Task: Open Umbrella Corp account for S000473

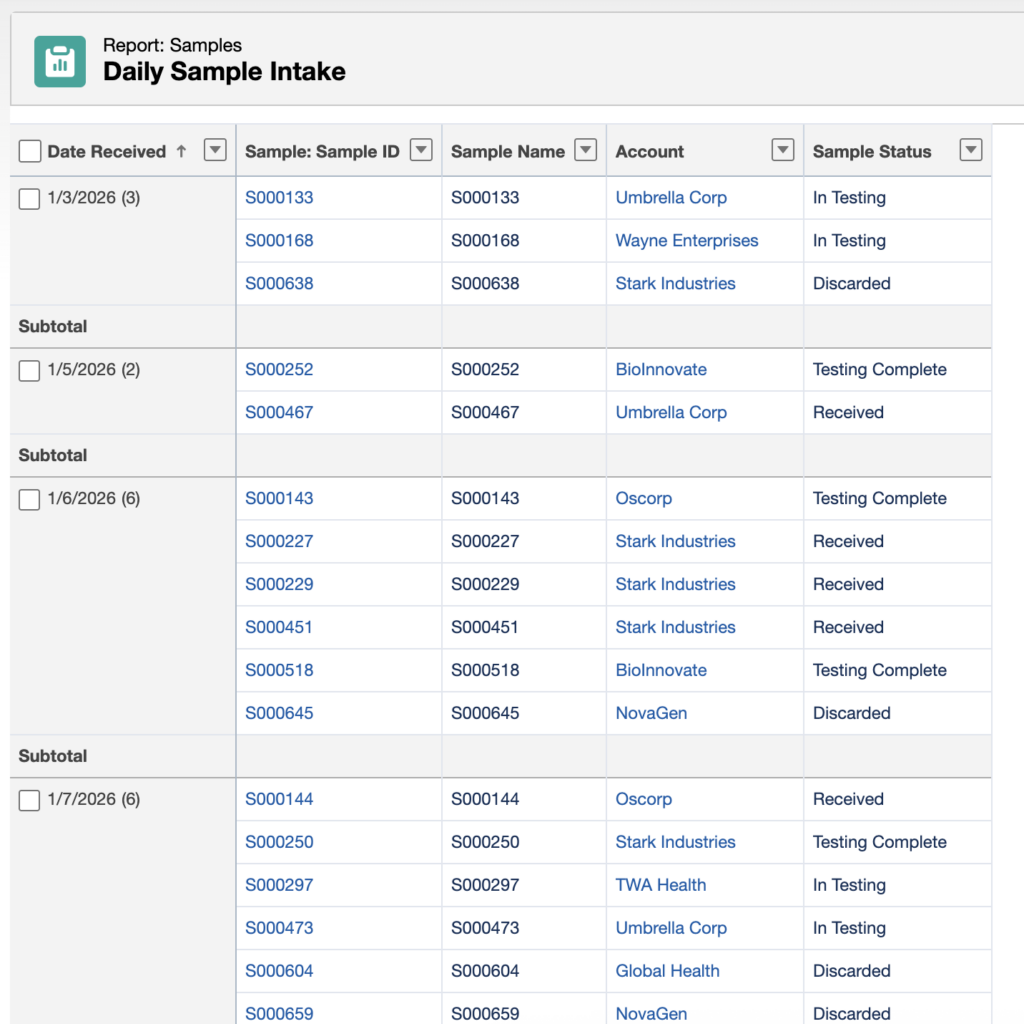Action: (x=671, y=928)
